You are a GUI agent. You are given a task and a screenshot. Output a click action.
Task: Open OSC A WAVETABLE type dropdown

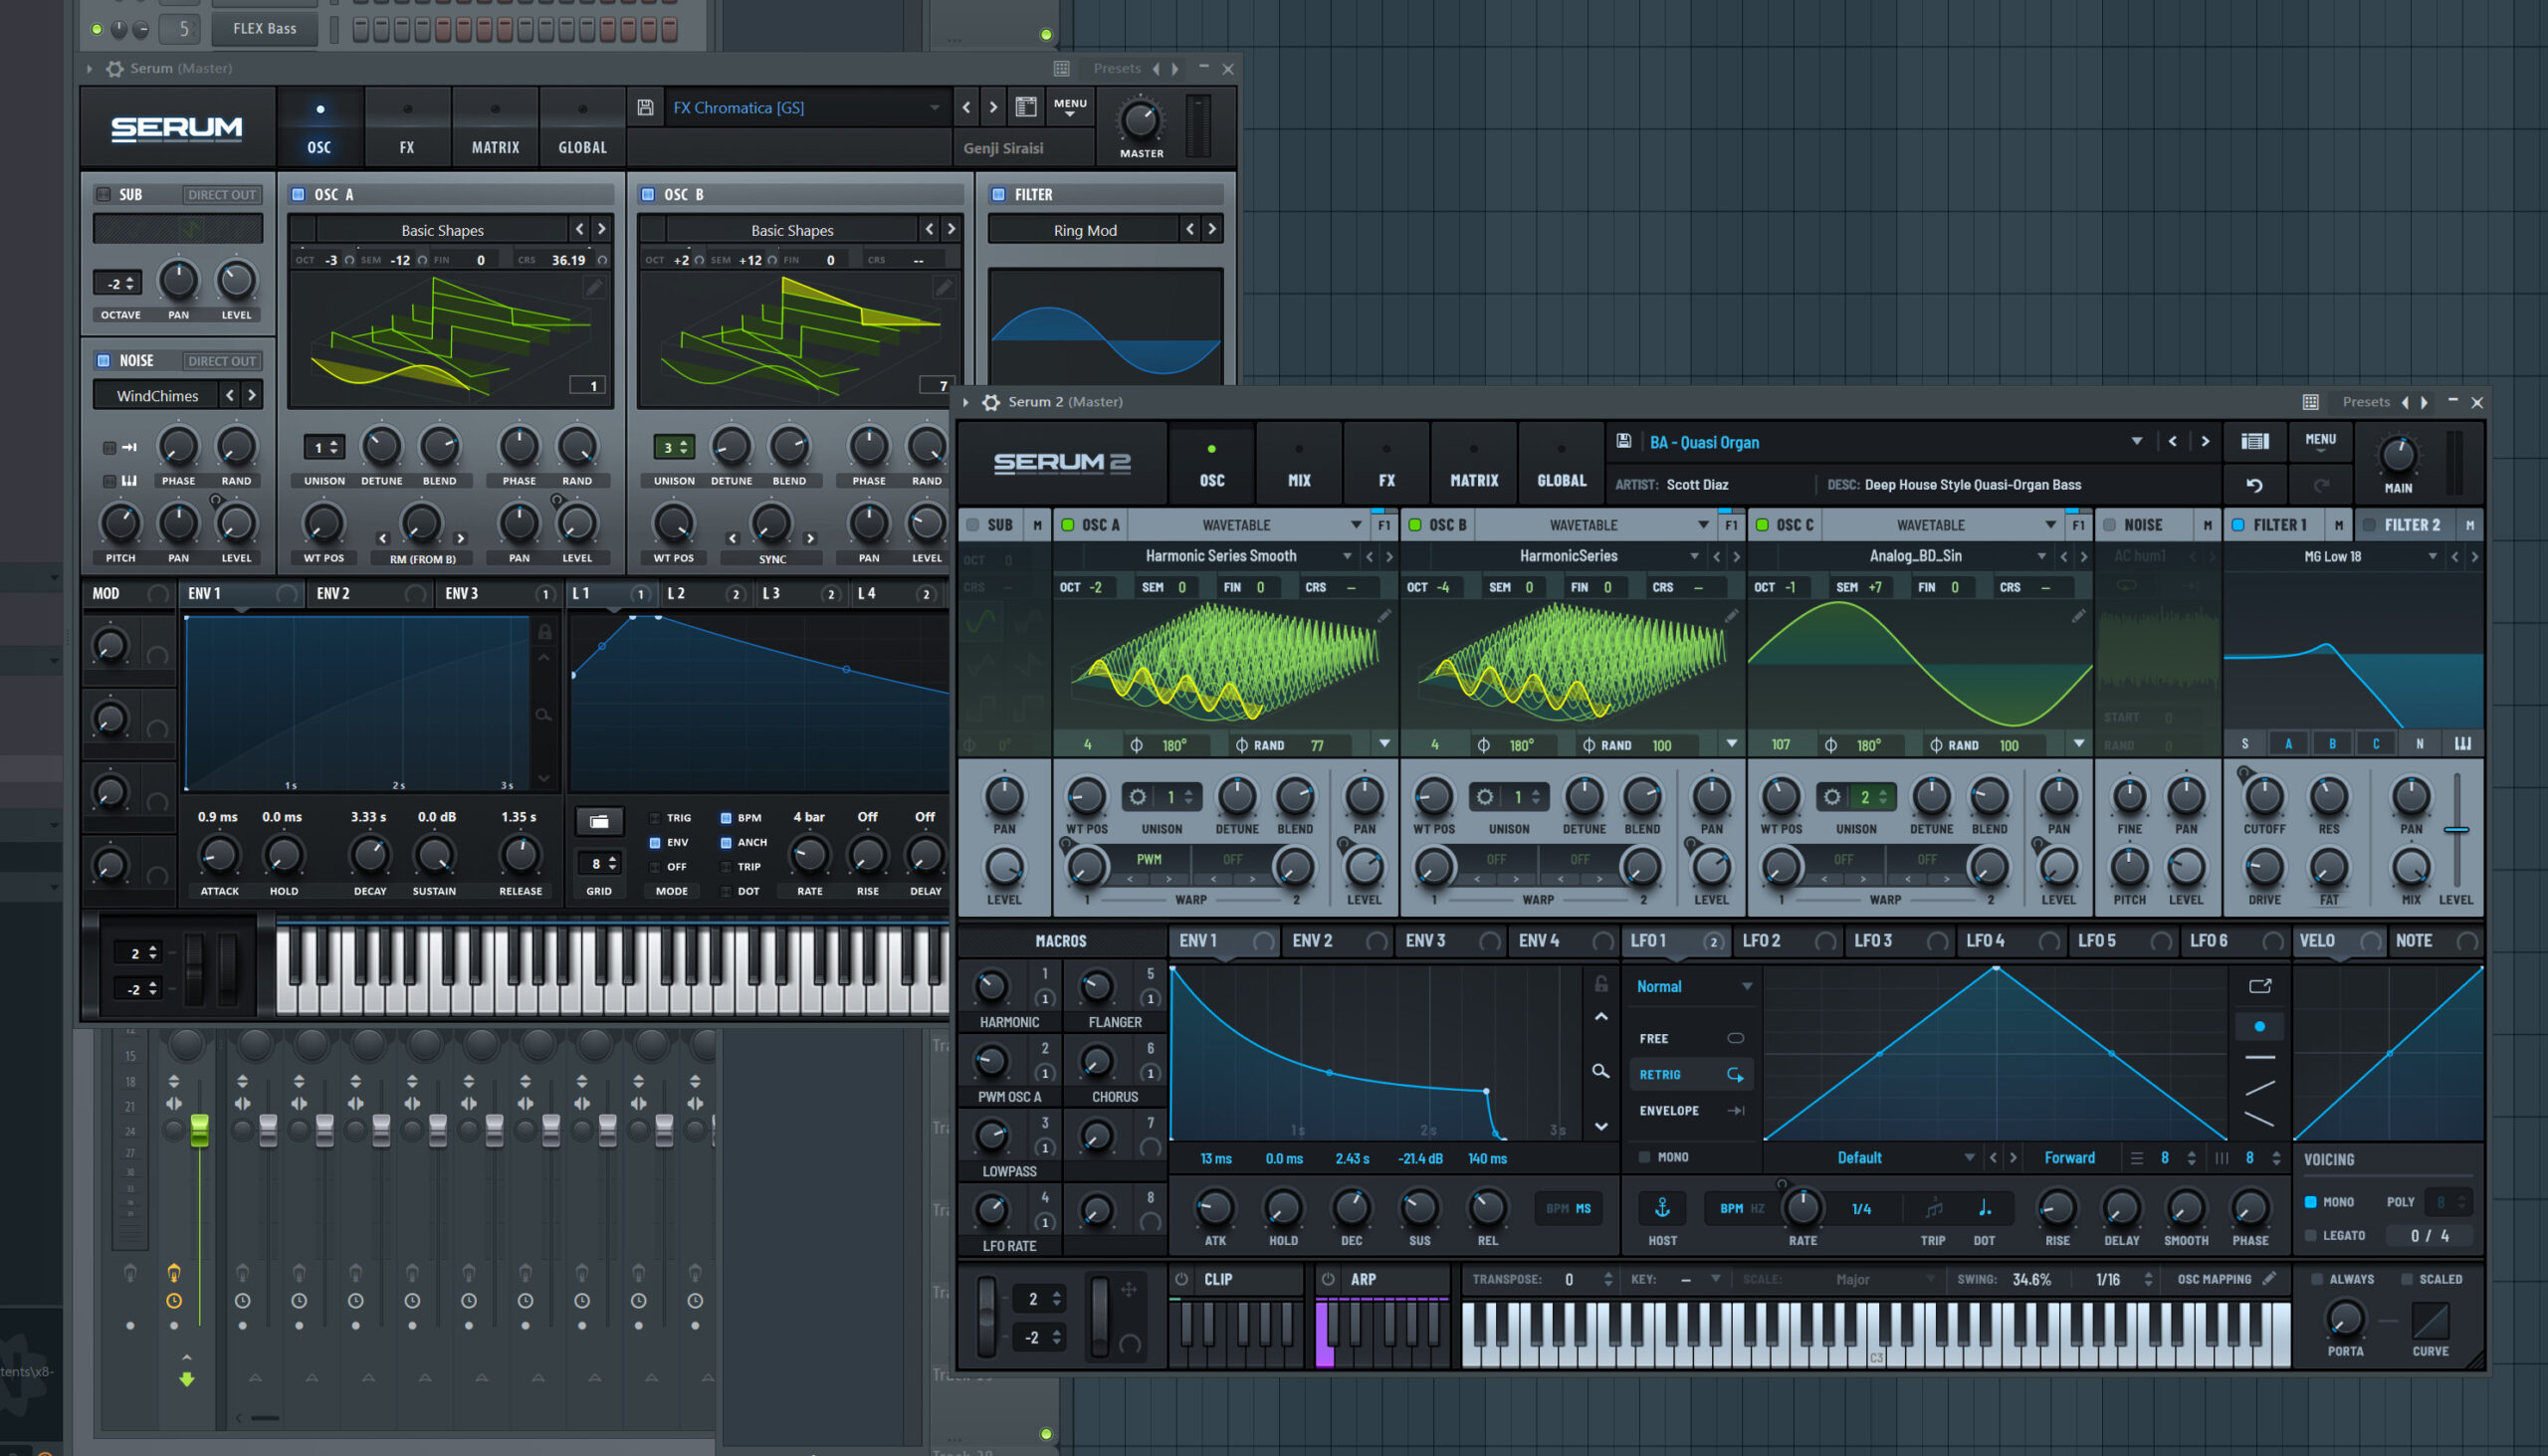(1355, 525)
